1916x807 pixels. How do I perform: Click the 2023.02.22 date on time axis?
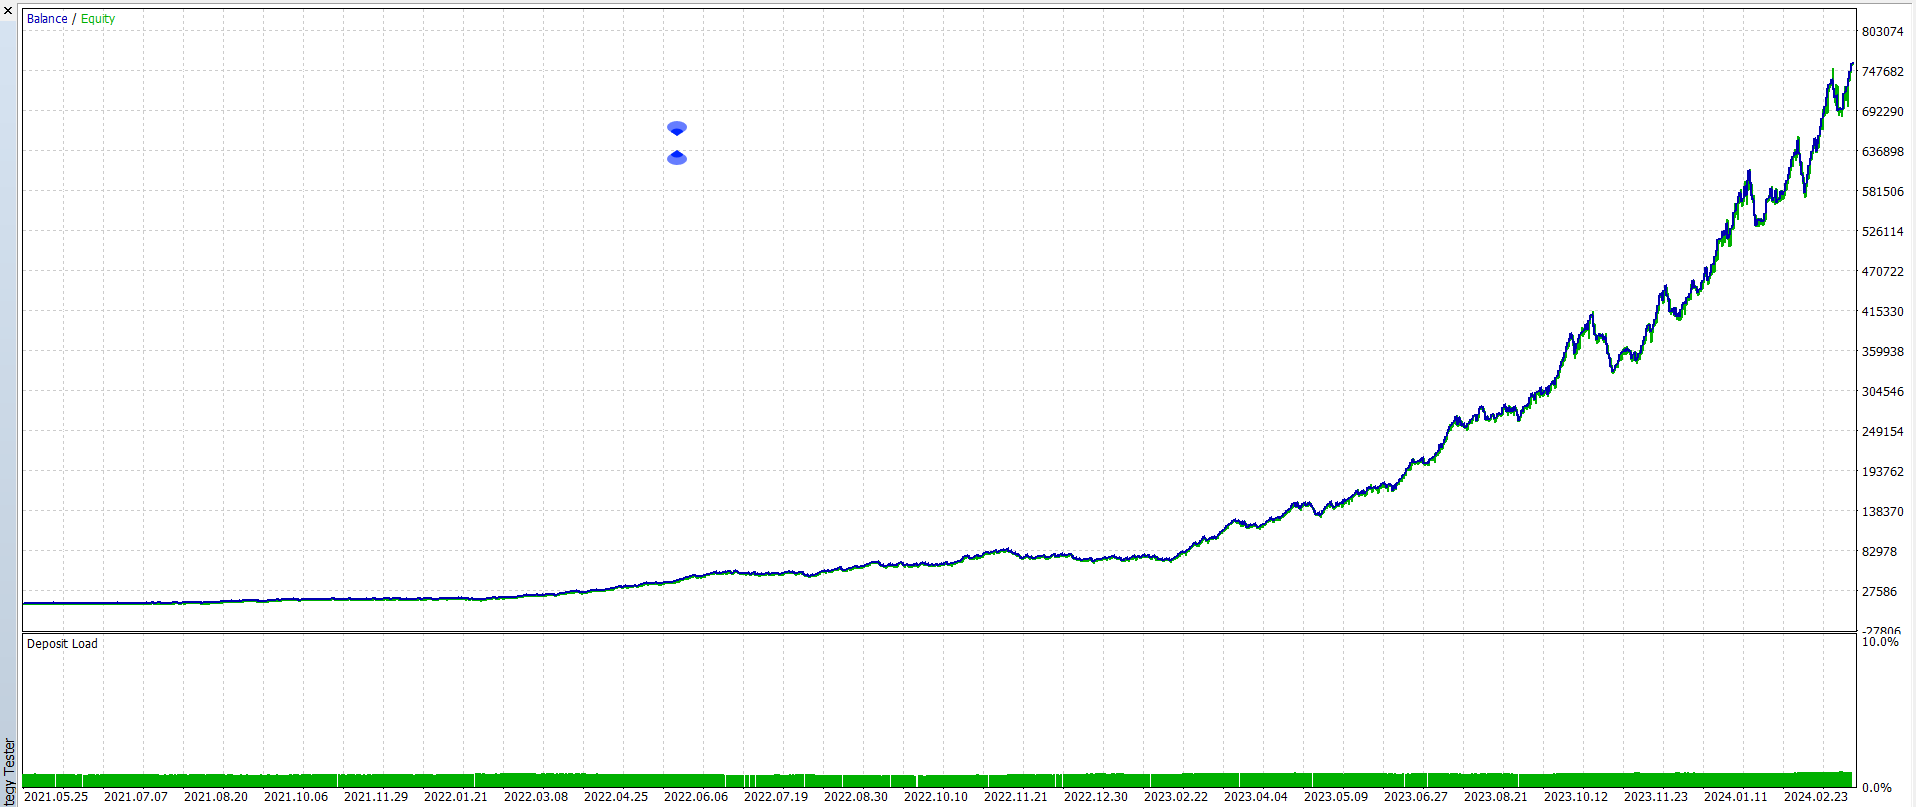point(1176,797)
